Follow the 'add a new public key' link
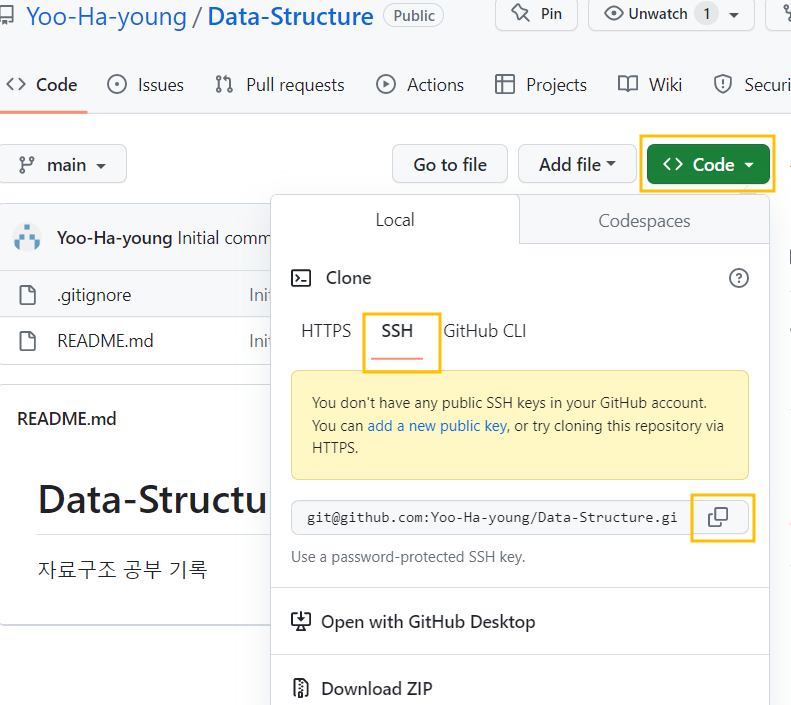Screen dimensions: 791x705 point(437,426)
